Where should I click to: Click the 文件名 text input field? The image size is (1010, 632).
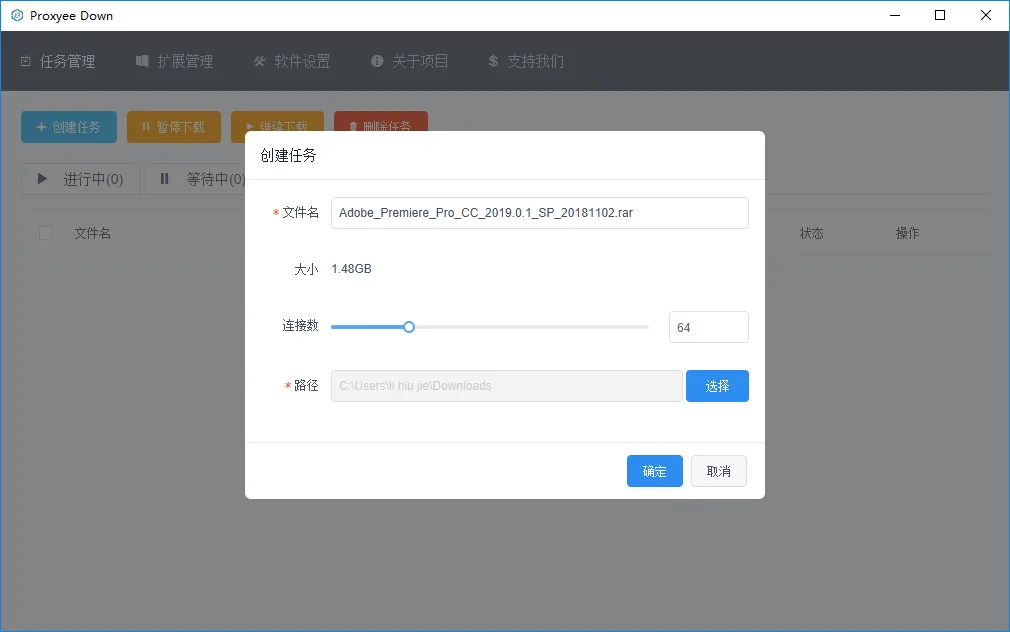pyautogui.click(x=540, y=213)
